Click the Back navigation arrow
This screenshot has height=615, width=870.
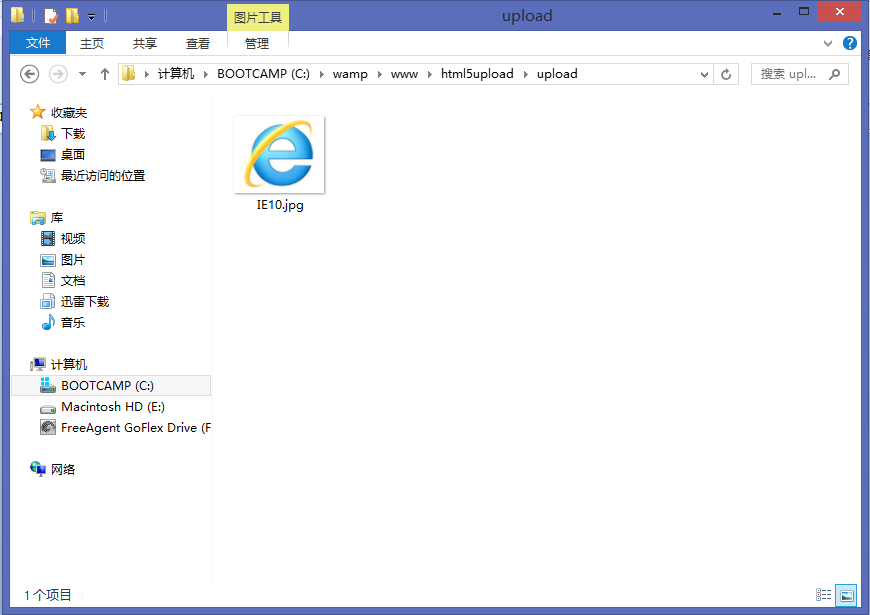click(29, 74)
